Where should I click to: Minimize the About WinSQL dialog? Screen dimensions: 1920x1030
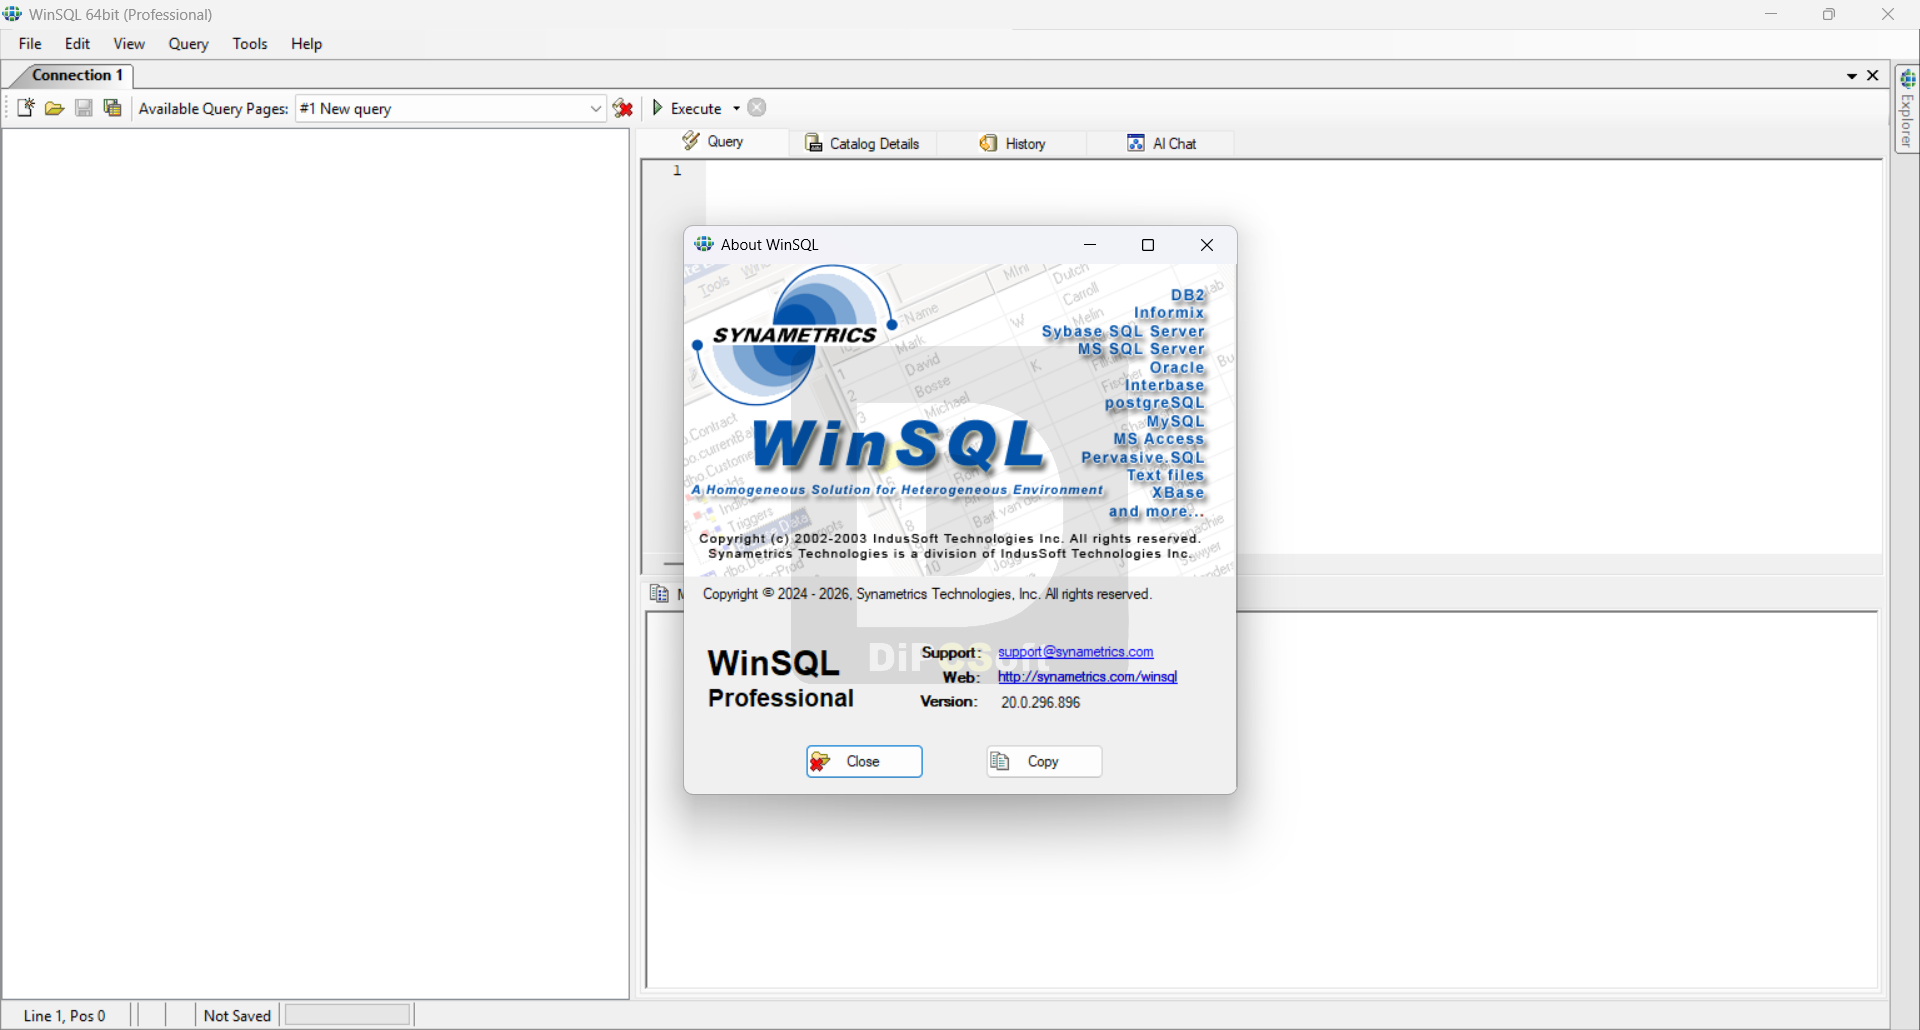point(1090,245)
